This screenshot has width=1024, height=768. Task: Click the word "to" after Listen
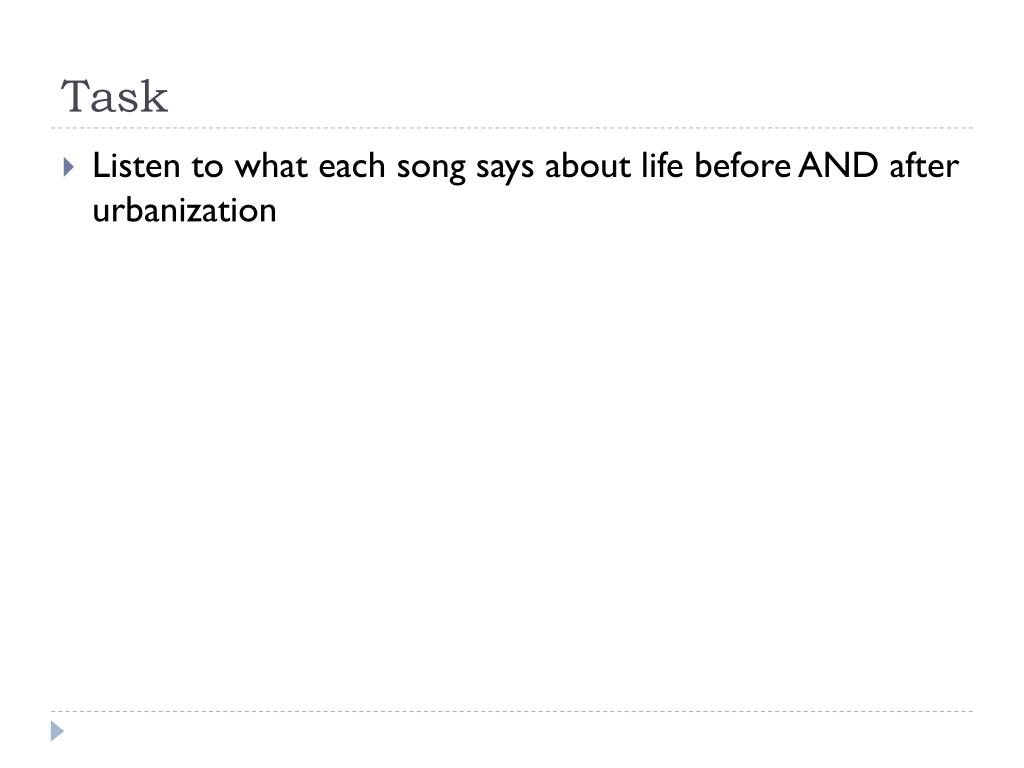pos(207,165)
